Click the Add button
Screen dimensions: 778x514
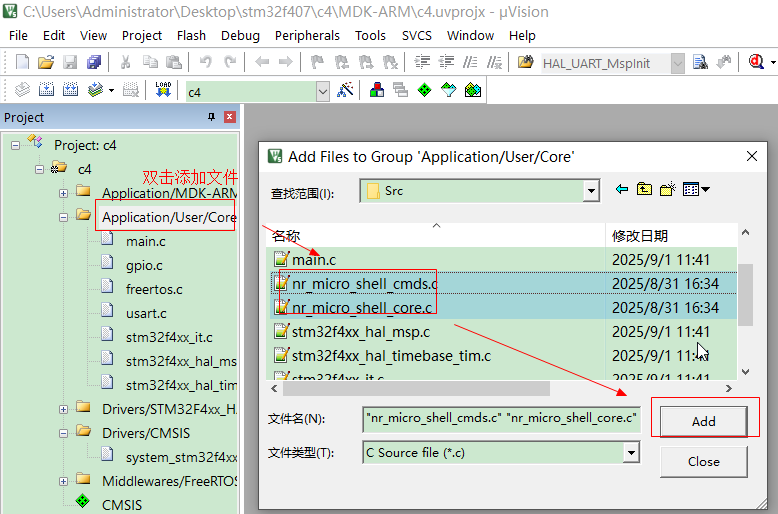pyautogui.click(x=704, y=421)
